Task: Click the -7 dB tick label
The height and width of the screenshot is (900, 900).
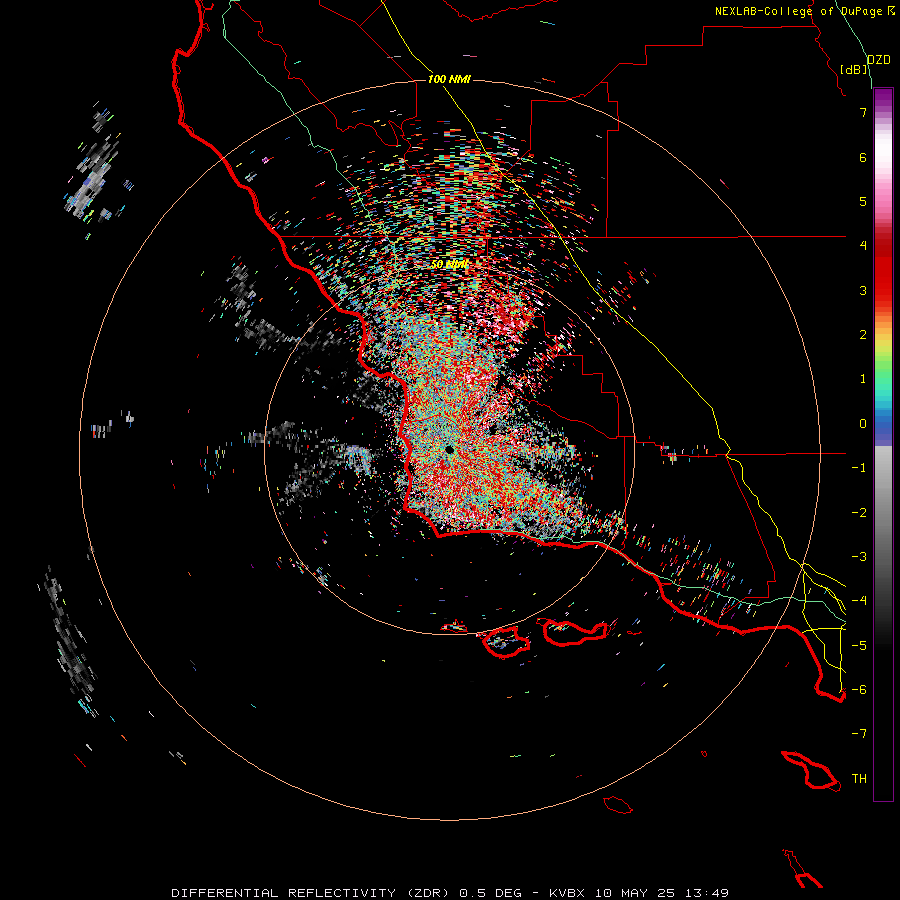Action: click(x=859, y=734)
